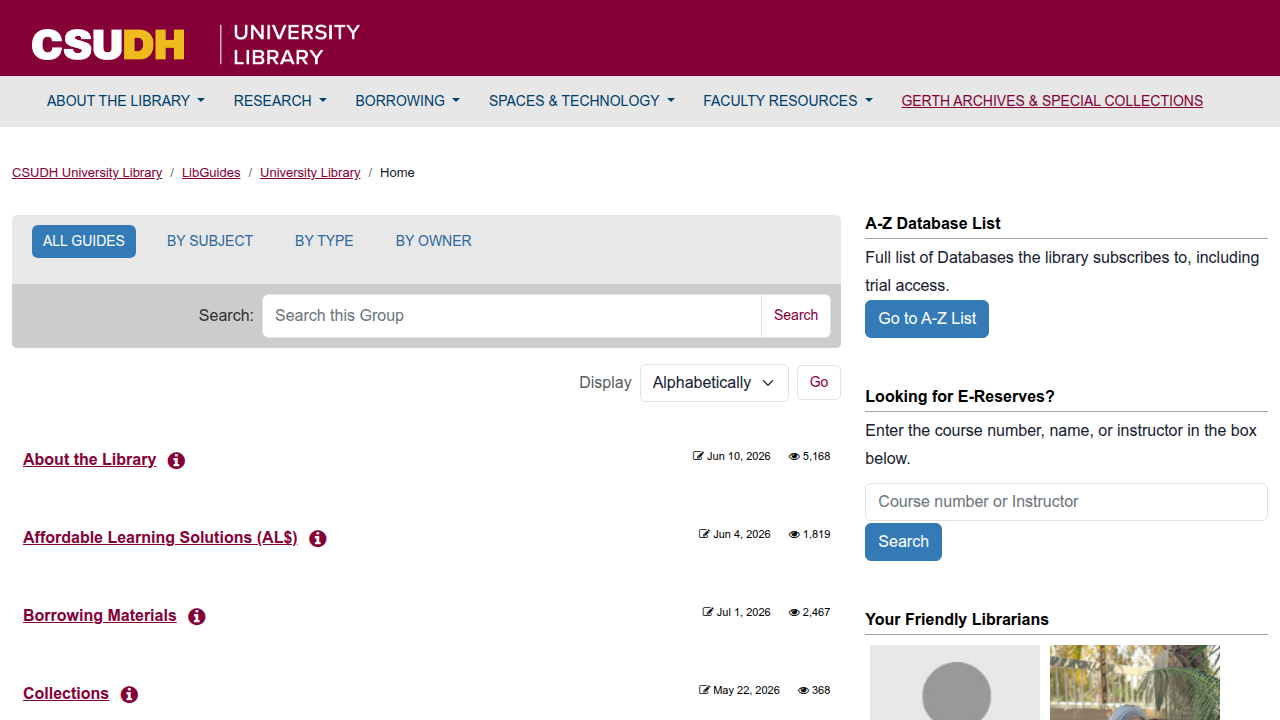Click Looking for E-Reserves? heading

click(960, 397)
